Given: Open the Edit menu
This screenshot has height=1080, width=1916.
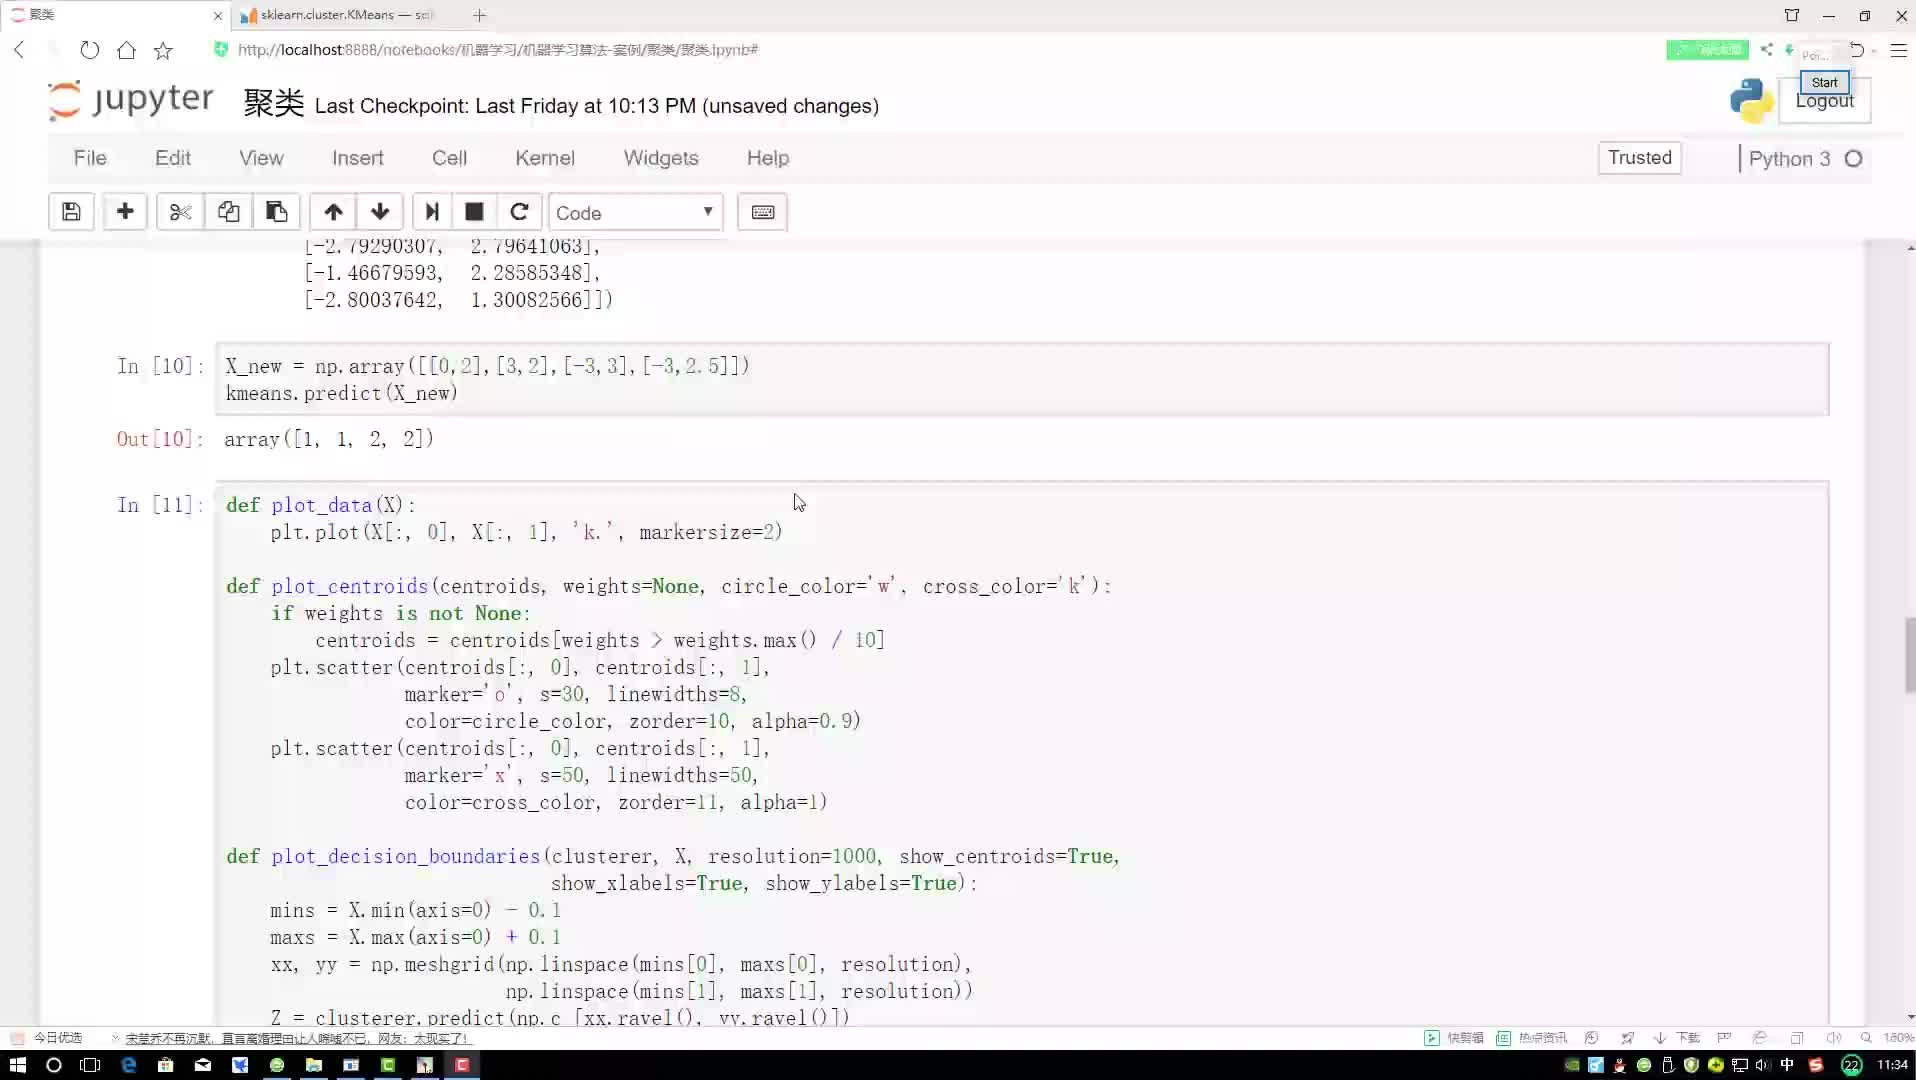Looking at the screenshot, I should pyautogui.click(x=172, y=158).
